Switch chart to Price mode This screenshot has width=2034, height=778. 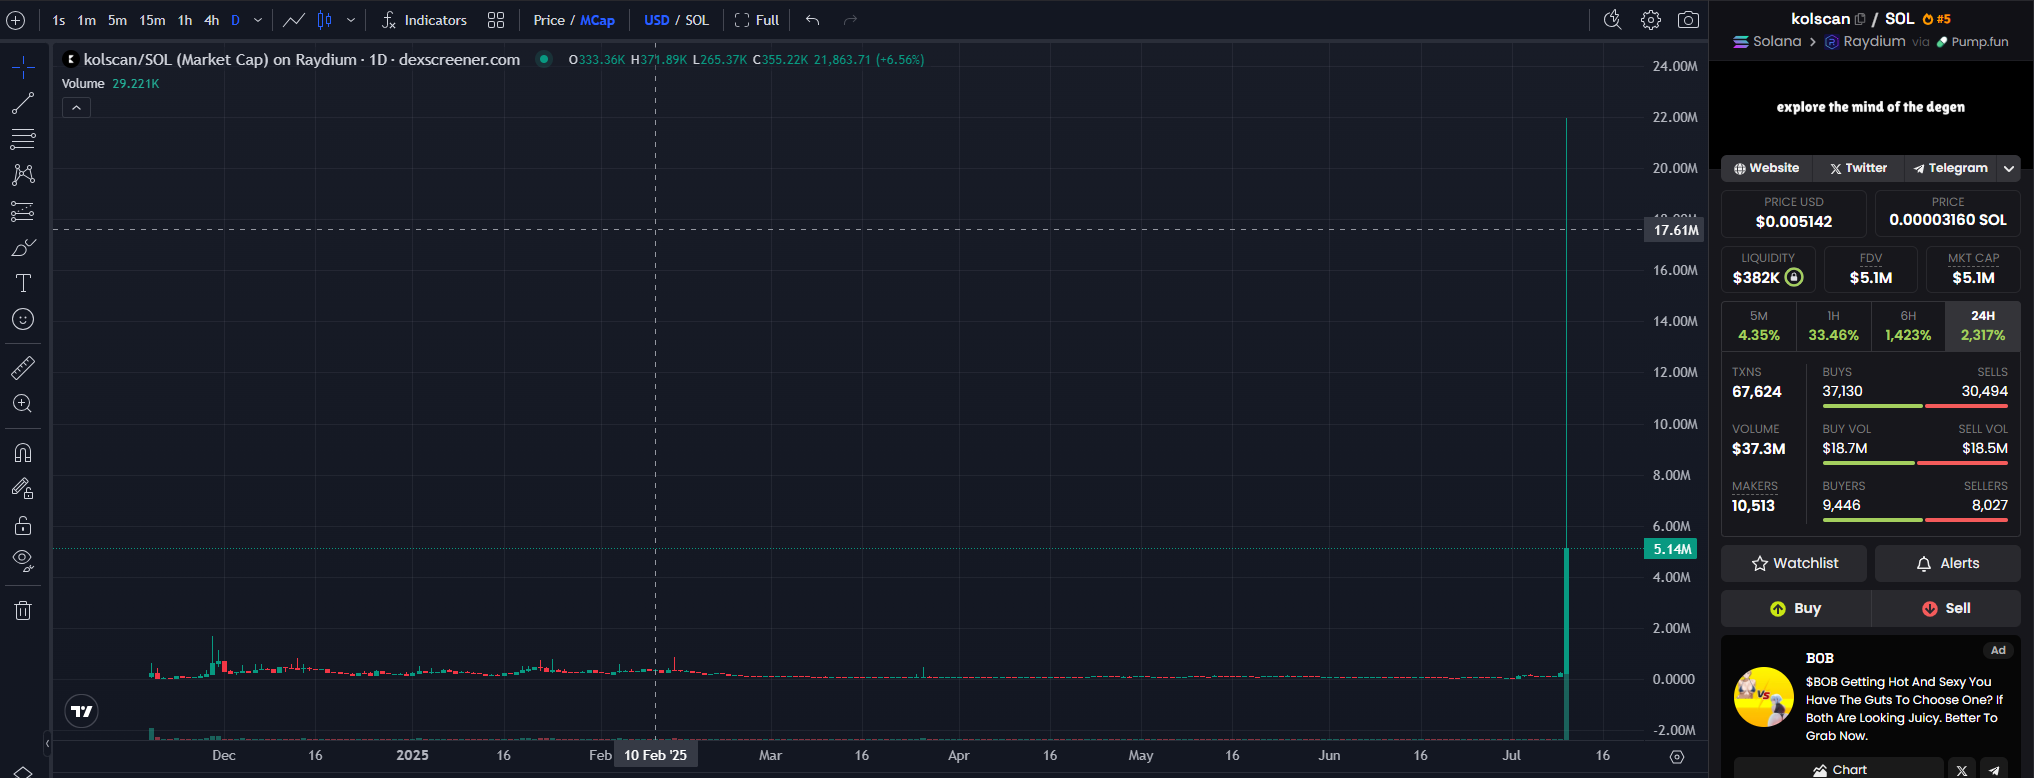click(549, 20)
